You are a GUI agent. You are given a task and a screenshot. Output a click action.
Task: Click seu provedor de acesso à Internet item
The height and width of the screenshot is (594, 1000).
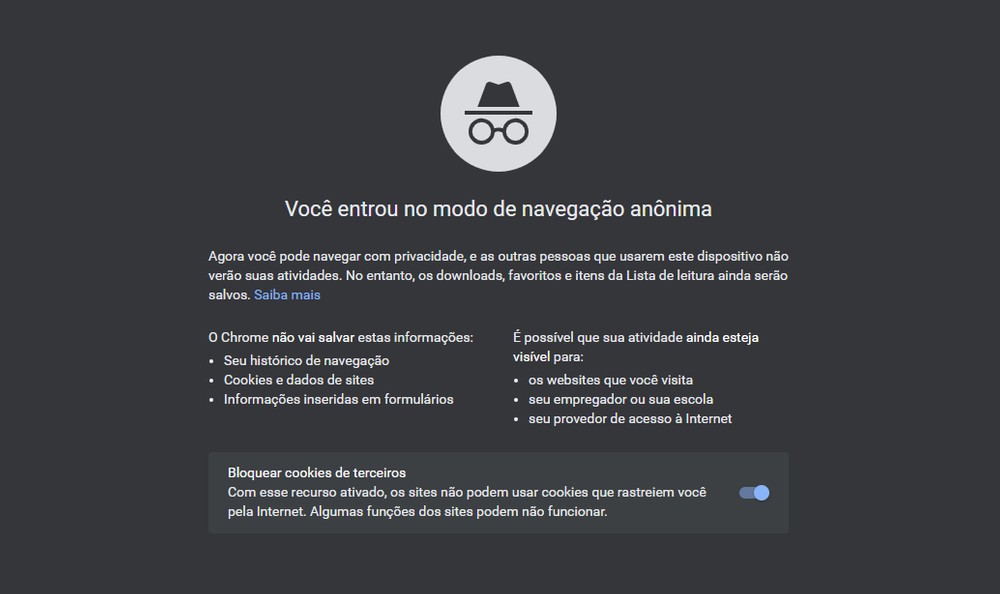[x=630, y=419]
